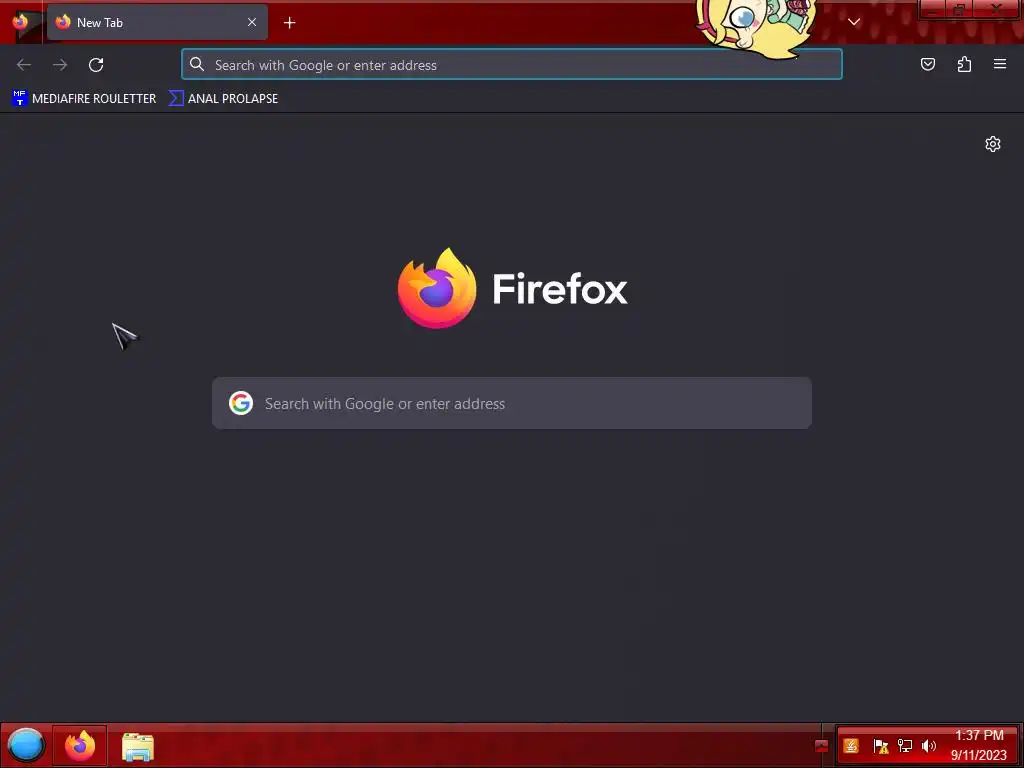This screenshot has width=1024, height=768.
Task: Reload the current page
Action: [x=96, y=65]
